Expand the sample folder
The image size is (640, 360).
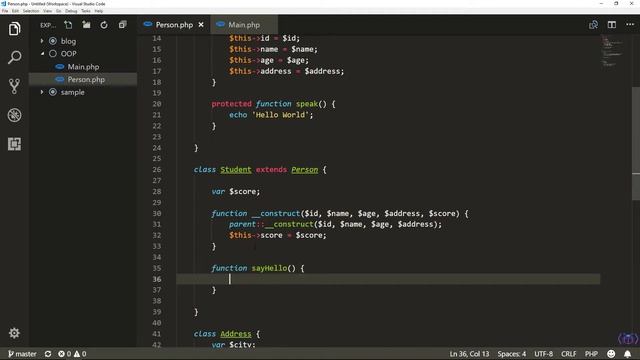click(x=42, y=92)
